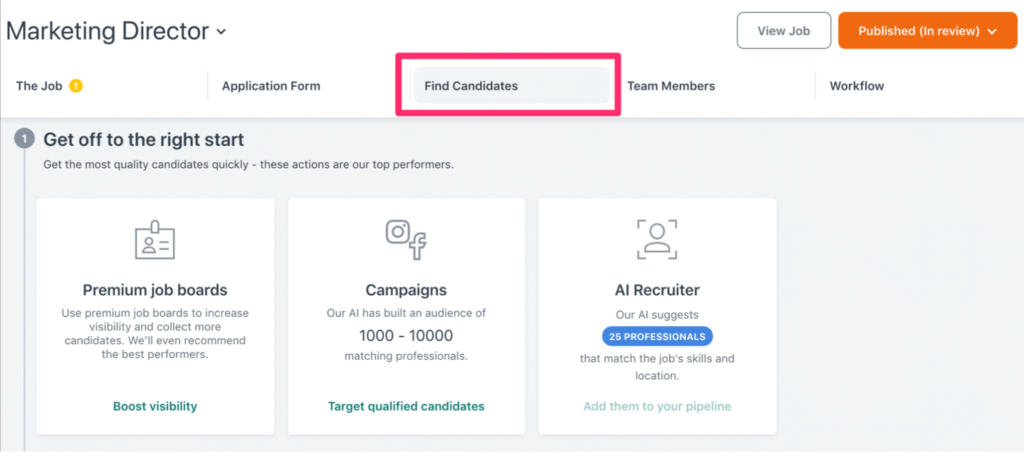Select the Campaigns card heading
This screenshot has width=1024, height=452.
click(x=406, y=290)
